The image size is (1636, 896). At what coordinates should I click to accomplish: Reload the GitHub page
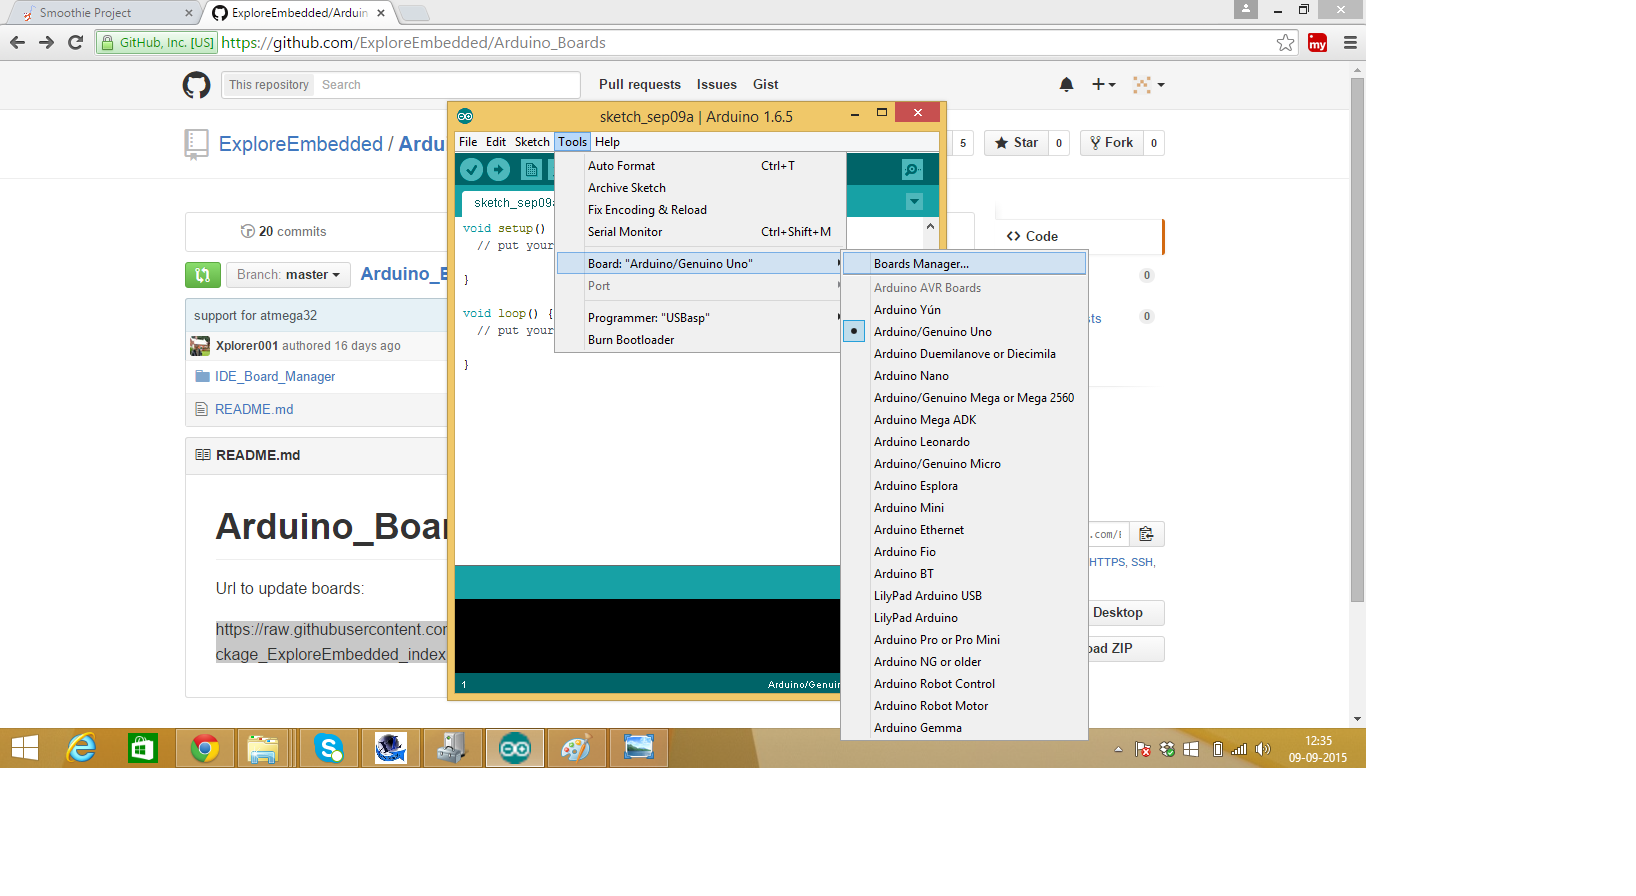click(75, 43)
